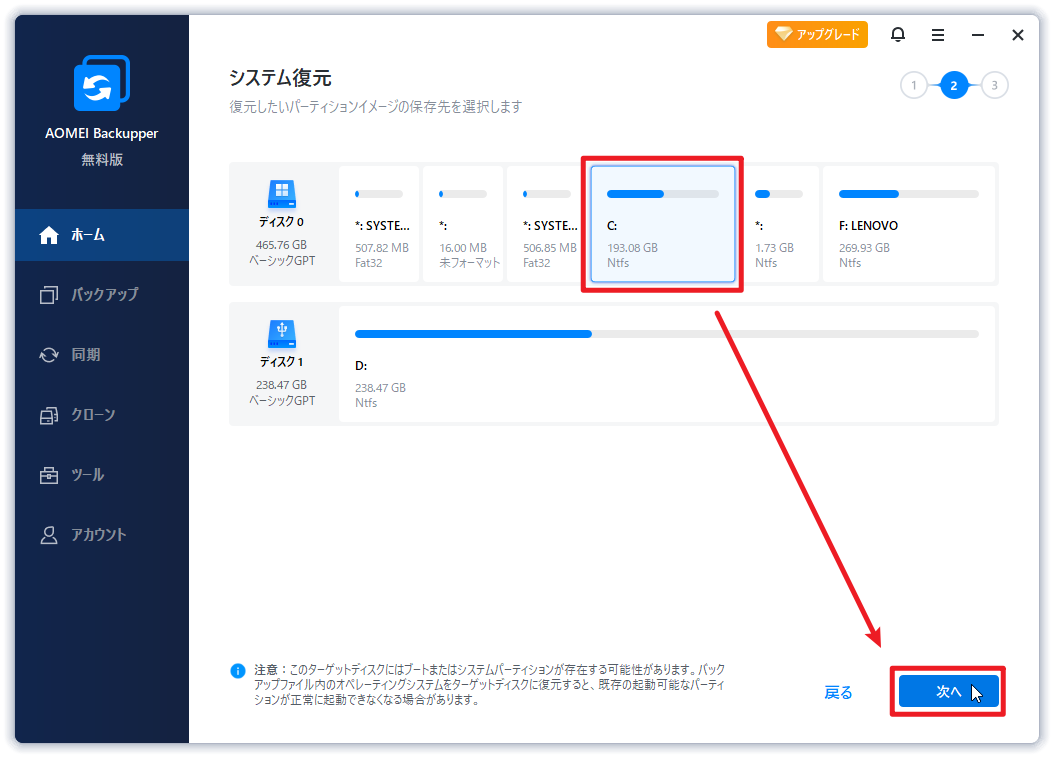Click the Disk 0 Windows drive icon

tap(282, 194)
